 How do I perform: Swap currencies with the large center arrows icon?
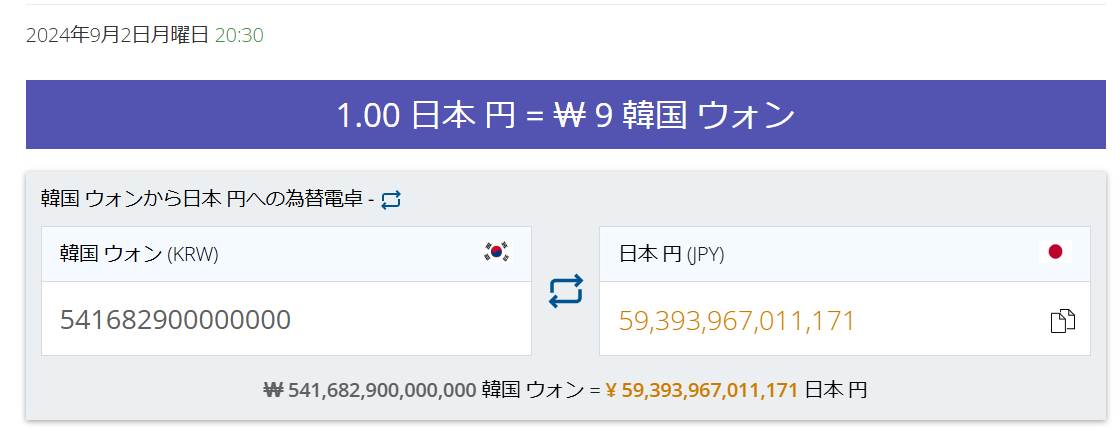pos(565,291)
